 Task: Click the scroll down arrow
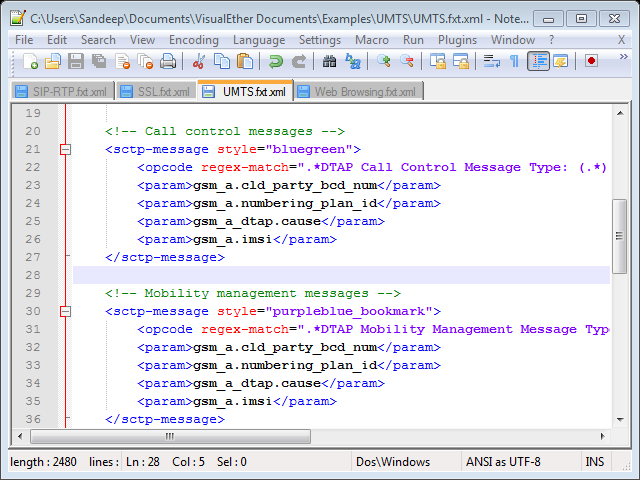pyautogui.click(x=620, y=420)
